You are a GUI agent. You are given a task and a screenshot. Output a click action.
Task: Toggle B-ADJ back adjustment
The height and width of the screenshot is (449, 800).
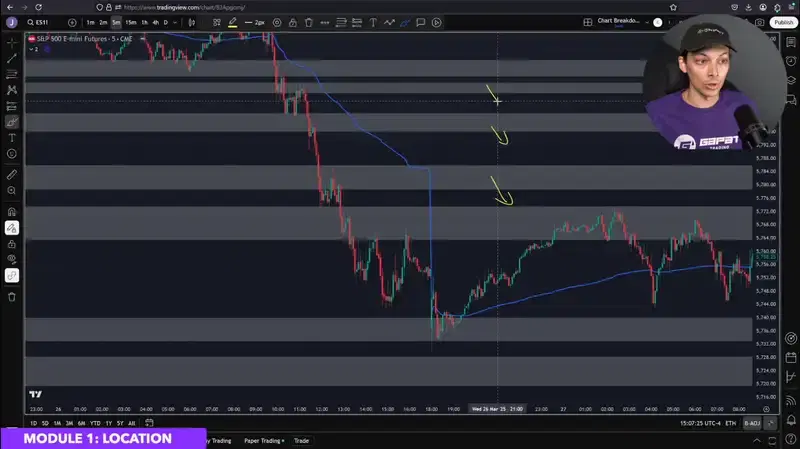click(752, 423)
